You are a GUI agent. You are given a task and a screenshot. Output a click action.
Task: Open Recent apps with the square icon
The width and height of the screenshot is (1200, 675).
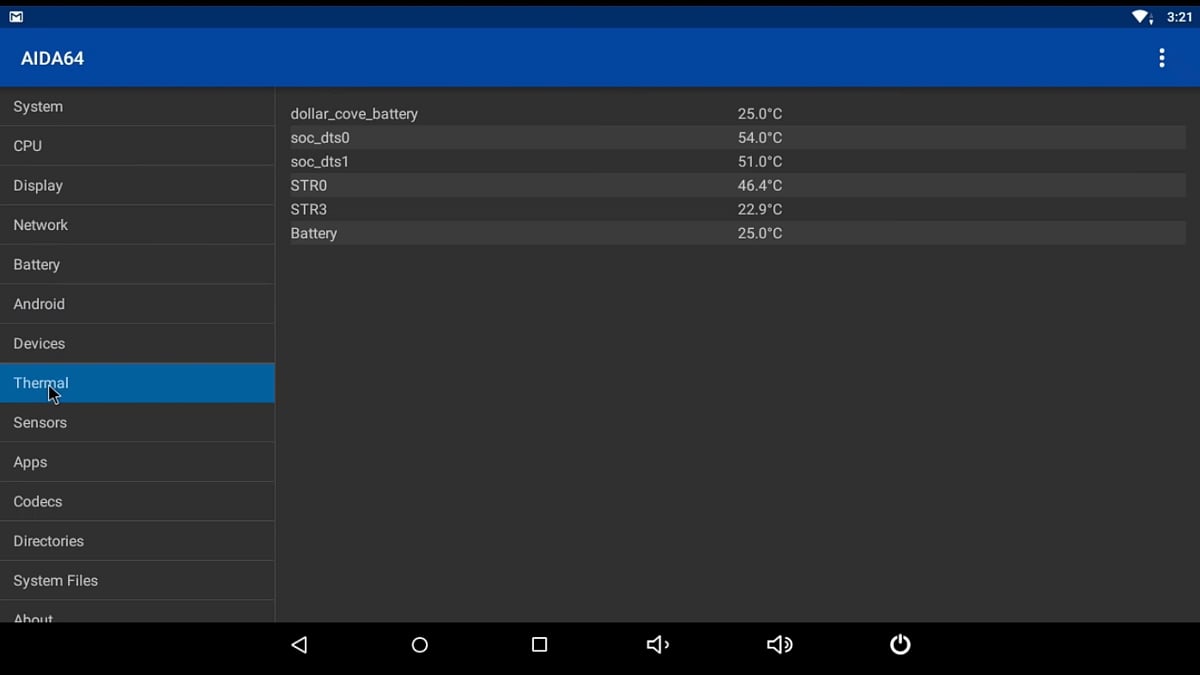pos(539,644)
